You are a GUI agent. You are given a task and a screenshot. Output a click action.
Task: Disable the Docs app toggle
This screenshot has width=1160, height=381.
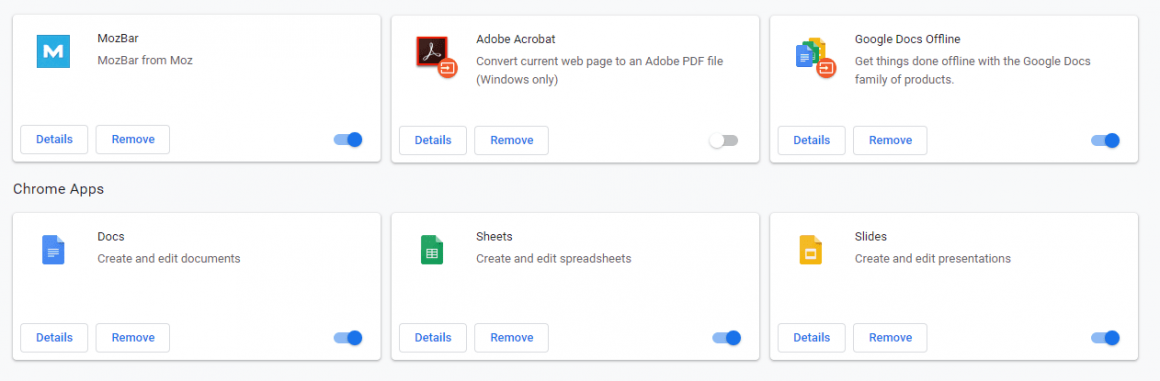348,337
